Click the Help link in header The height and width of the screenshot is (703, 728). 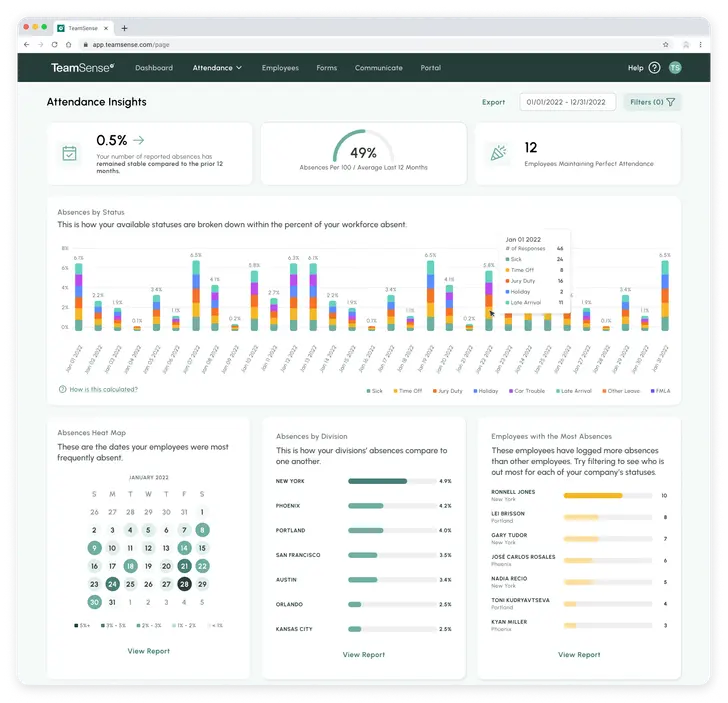click(x=635, y=68)
